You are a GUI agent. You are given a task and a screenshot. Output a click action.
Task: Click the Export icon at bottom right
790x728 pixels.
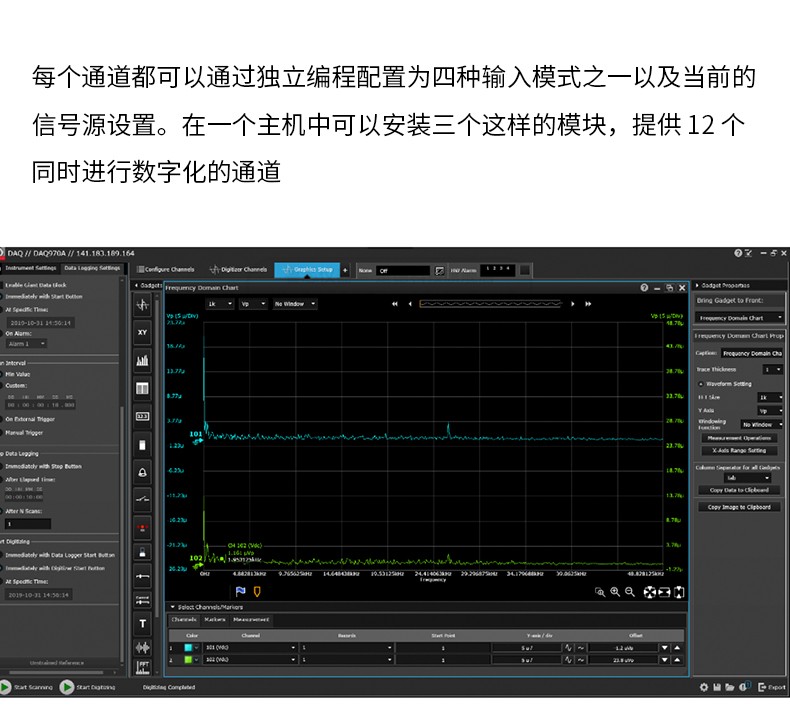click(x=771, y=687)
